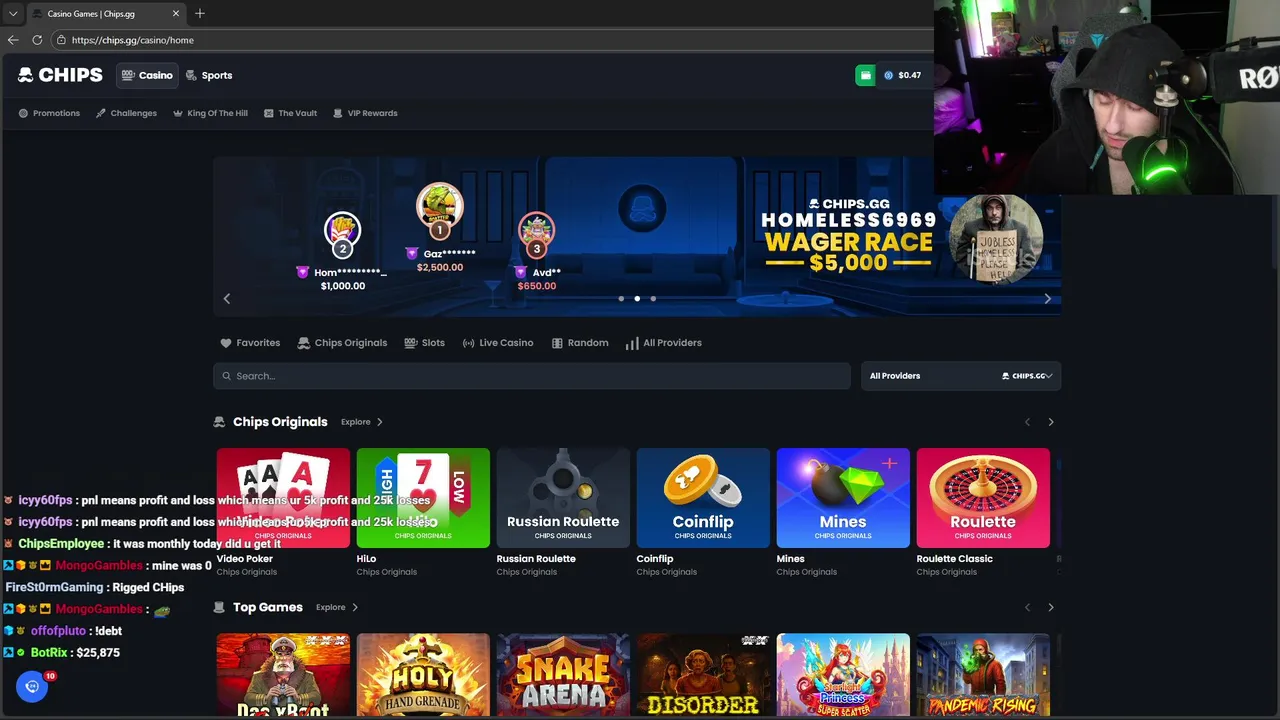Open the Snake Arena slot
The width and height of the screenshot is (1280, 720).
point(563,675)
